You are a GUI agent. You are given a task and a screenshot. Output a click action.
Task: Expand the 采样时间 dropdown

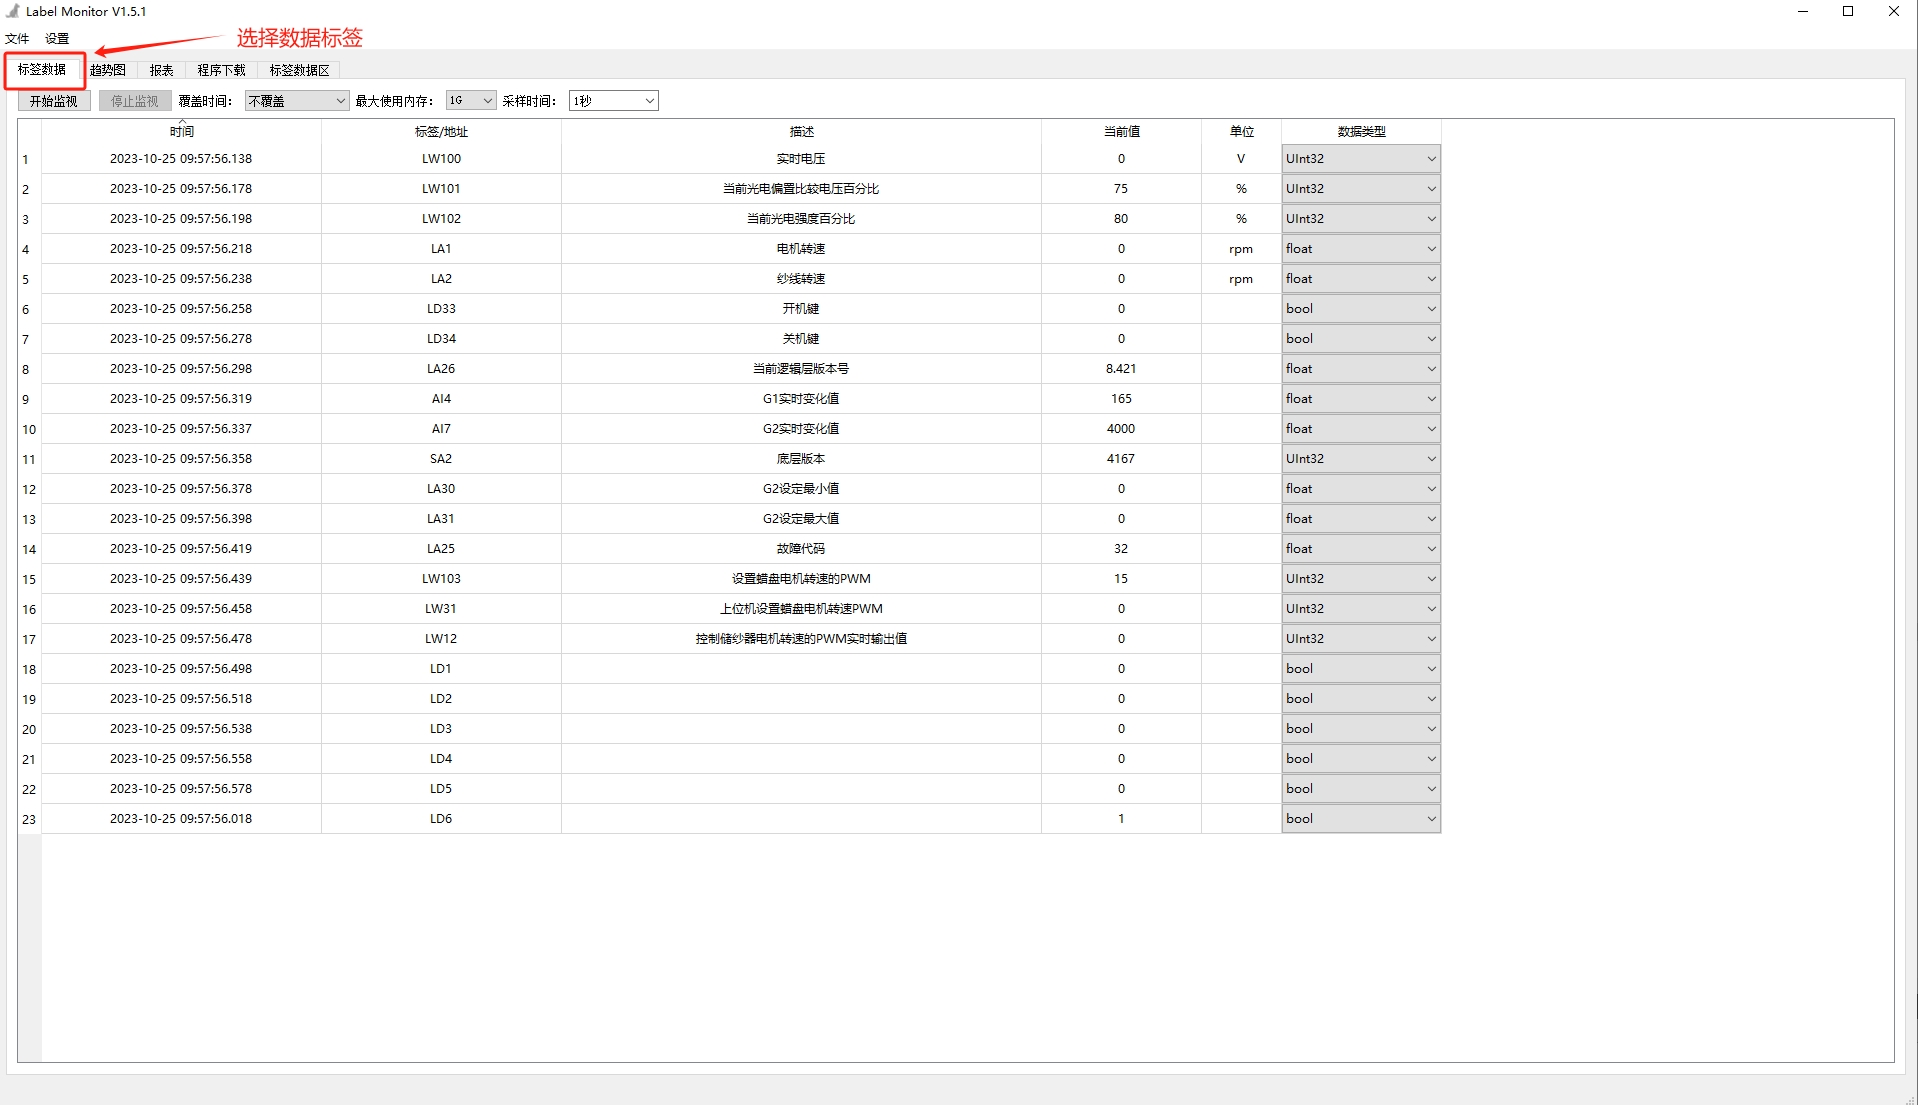pos(613,101)
